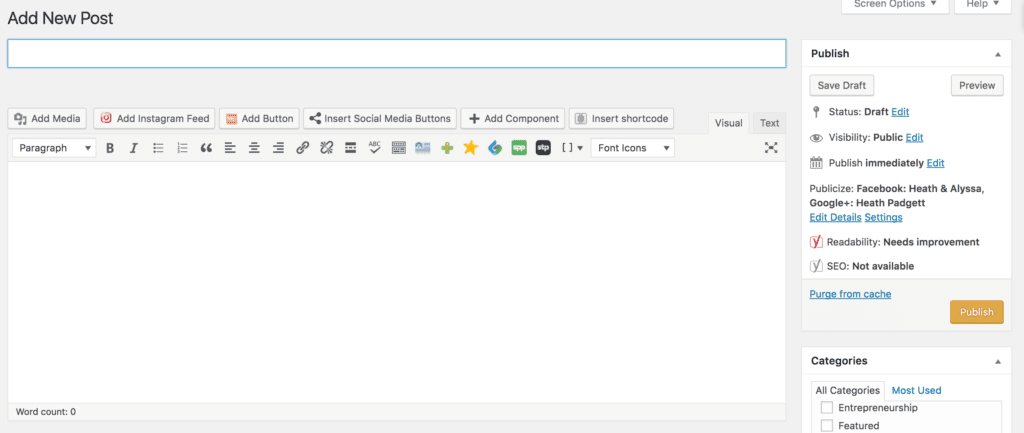
Task: Show the toolbar toggle keyboard icon
Action: pos(398,148)
